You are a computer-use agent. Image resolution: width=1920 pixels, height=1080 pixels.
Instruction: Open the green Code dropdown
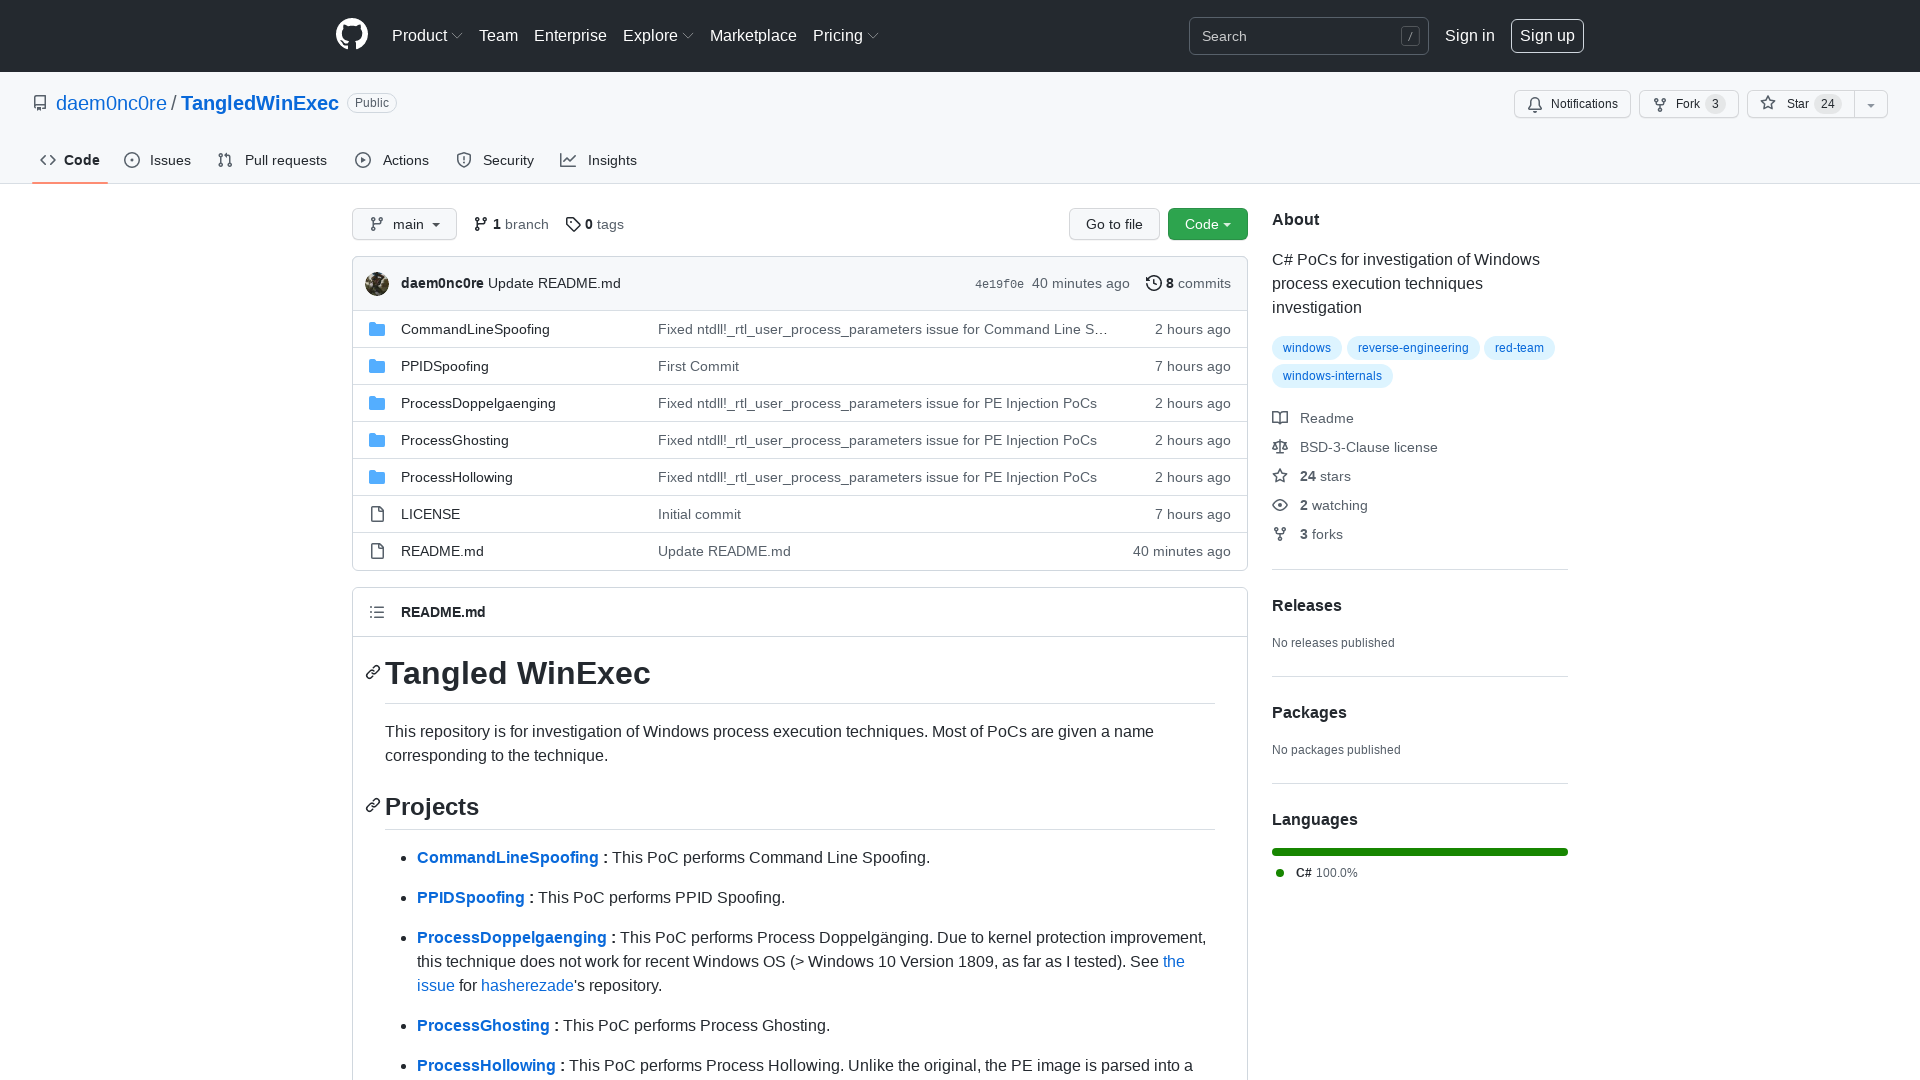[1207, 224]
